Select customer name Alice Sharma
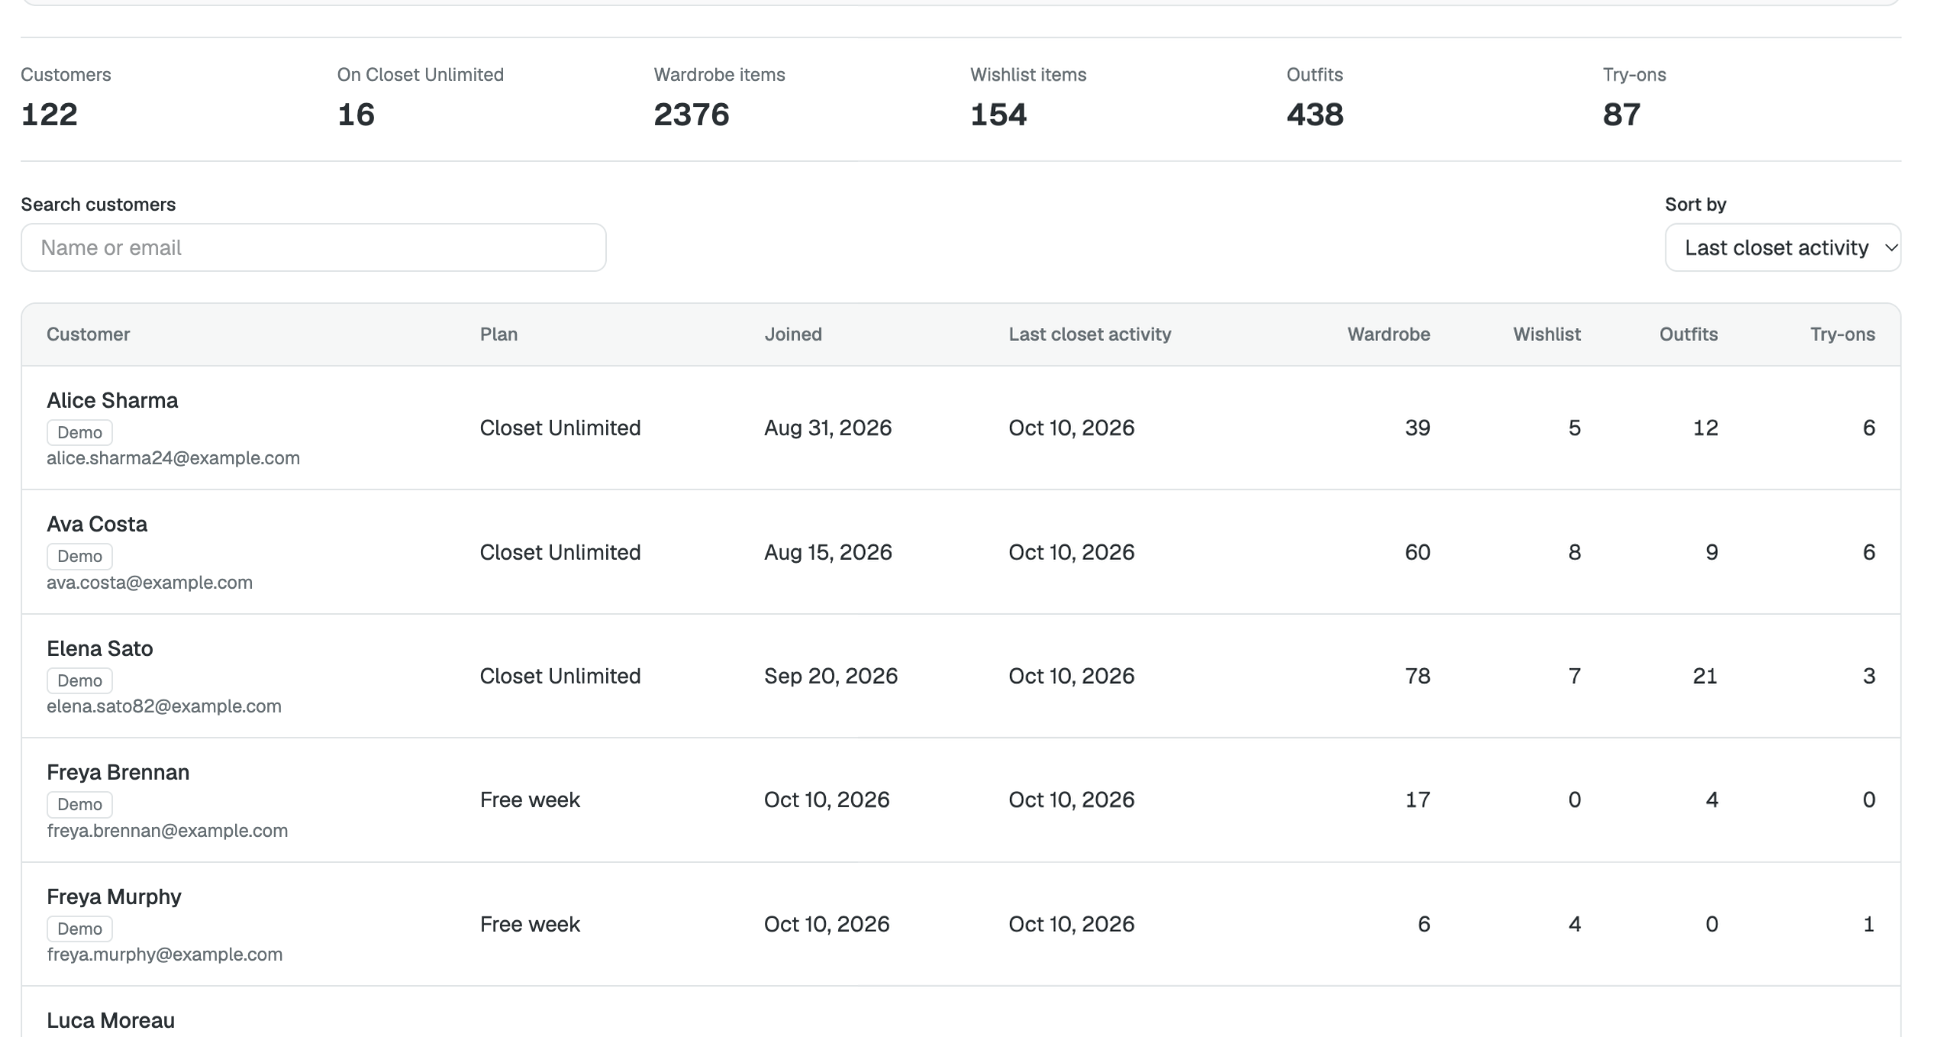 [112, 400]
